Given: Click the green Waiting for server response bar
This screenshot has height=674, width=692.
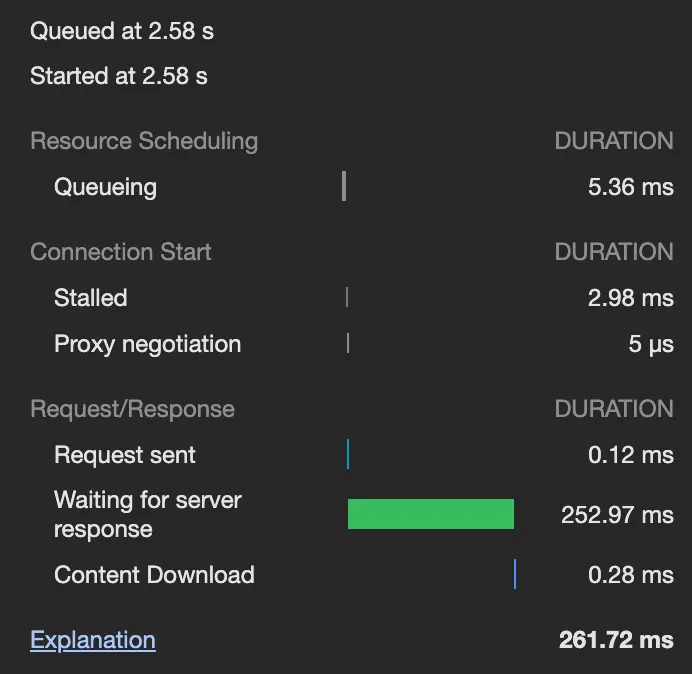Looking at the screenshot, I should click(430, 514).
